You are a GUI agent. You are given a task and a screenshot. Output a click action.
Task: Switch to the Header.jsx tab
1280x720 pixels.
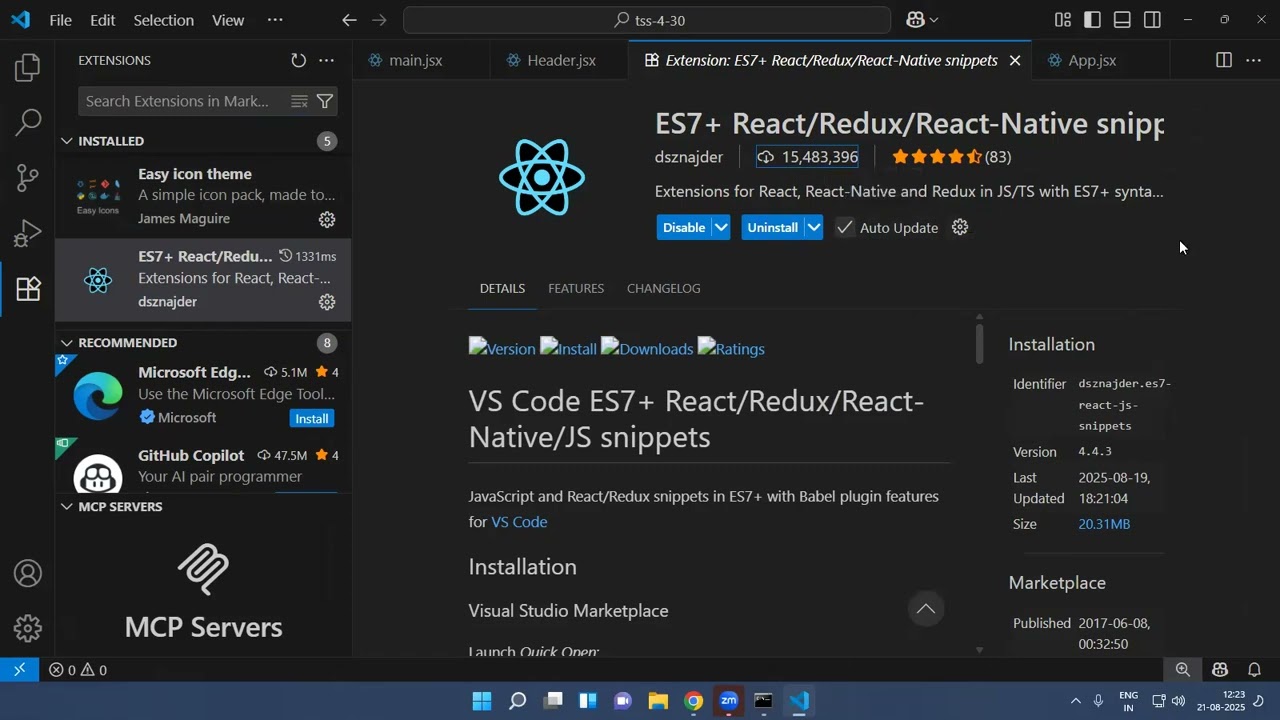click(560, 61)
